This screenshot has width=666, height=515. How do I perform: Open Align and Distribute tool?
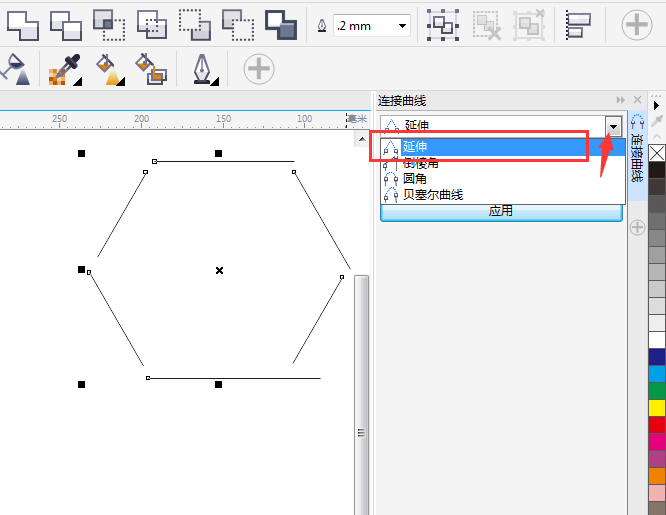click(579, 24)
